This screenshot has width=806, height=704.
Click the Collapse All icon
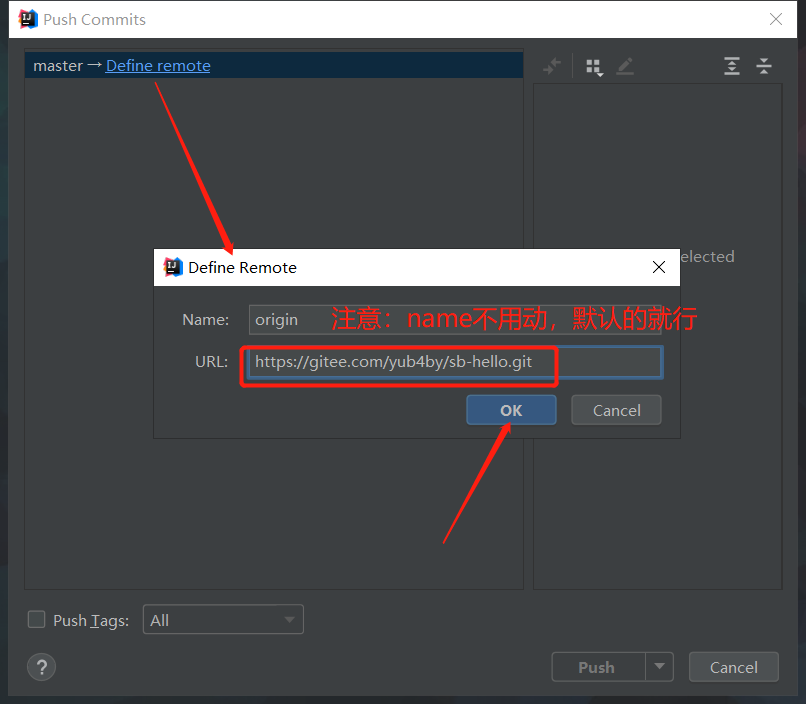(x=764, y=67)
